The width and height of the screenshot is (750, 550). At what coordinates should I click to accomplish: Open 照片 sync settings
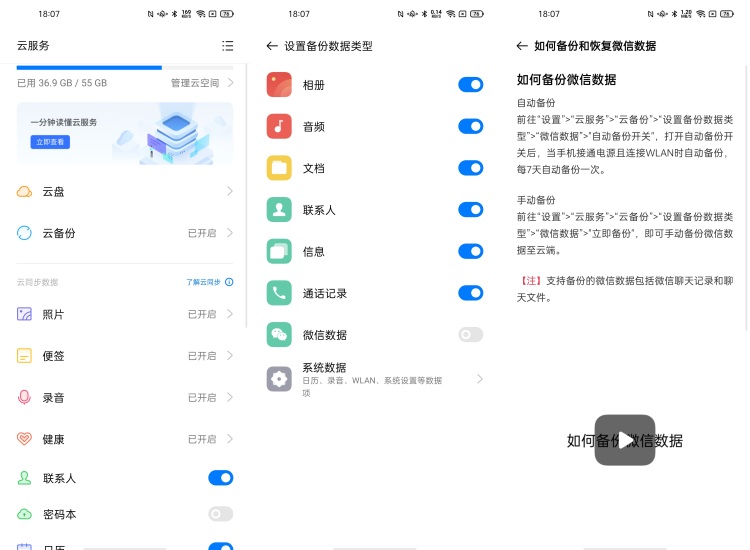[x=125, y=314]
